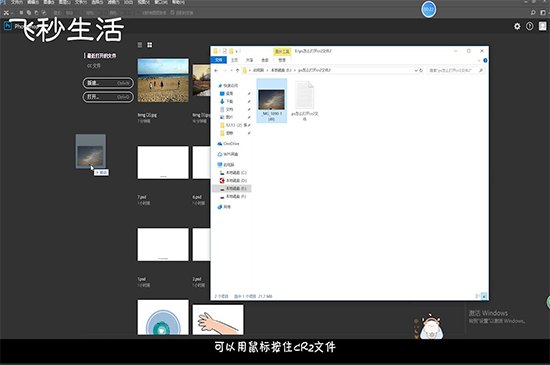This screenshot has width=550, height=365.
Task: Open Explorer 主页 (Home) ribbon tab
Action: 234,60
